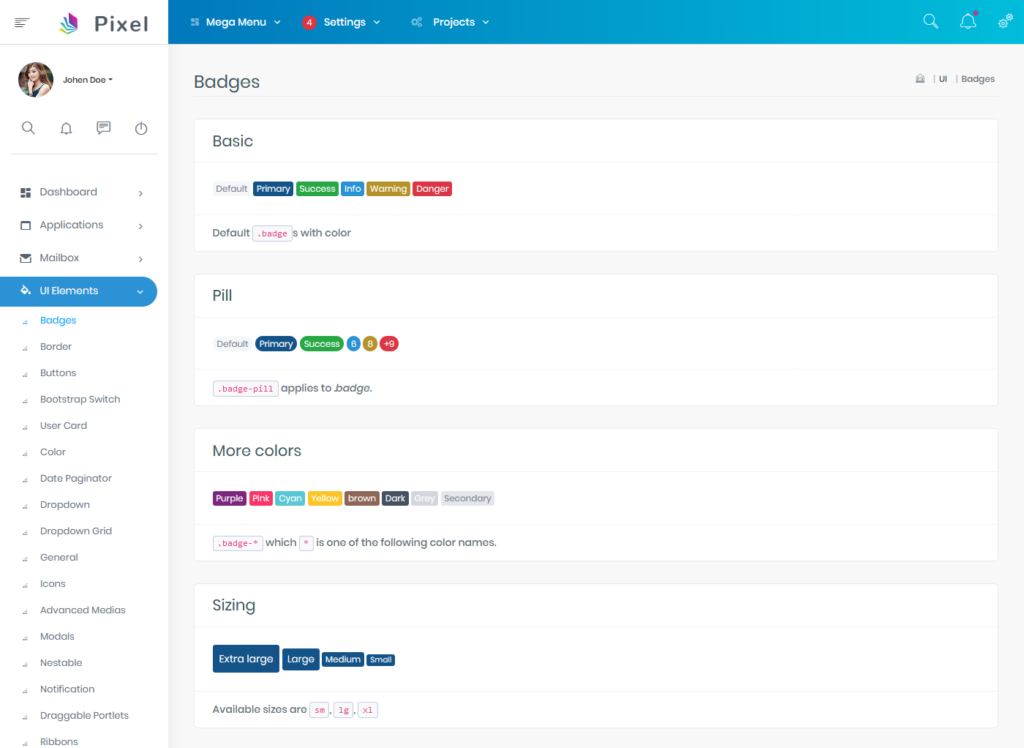Click the red +9 pill badge
This screenshot has height=748, width=1024.
coord(389,344)
